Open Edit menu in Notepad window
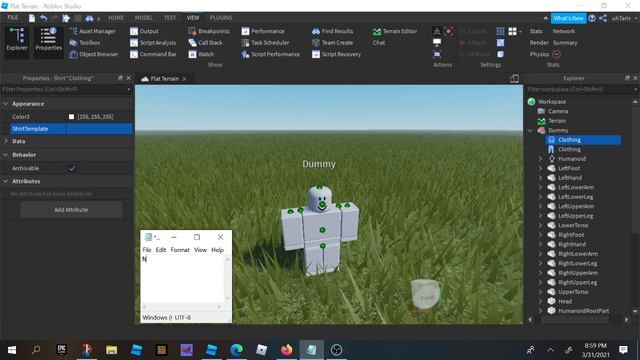640x360 pixels. click(x=161, y=250)
